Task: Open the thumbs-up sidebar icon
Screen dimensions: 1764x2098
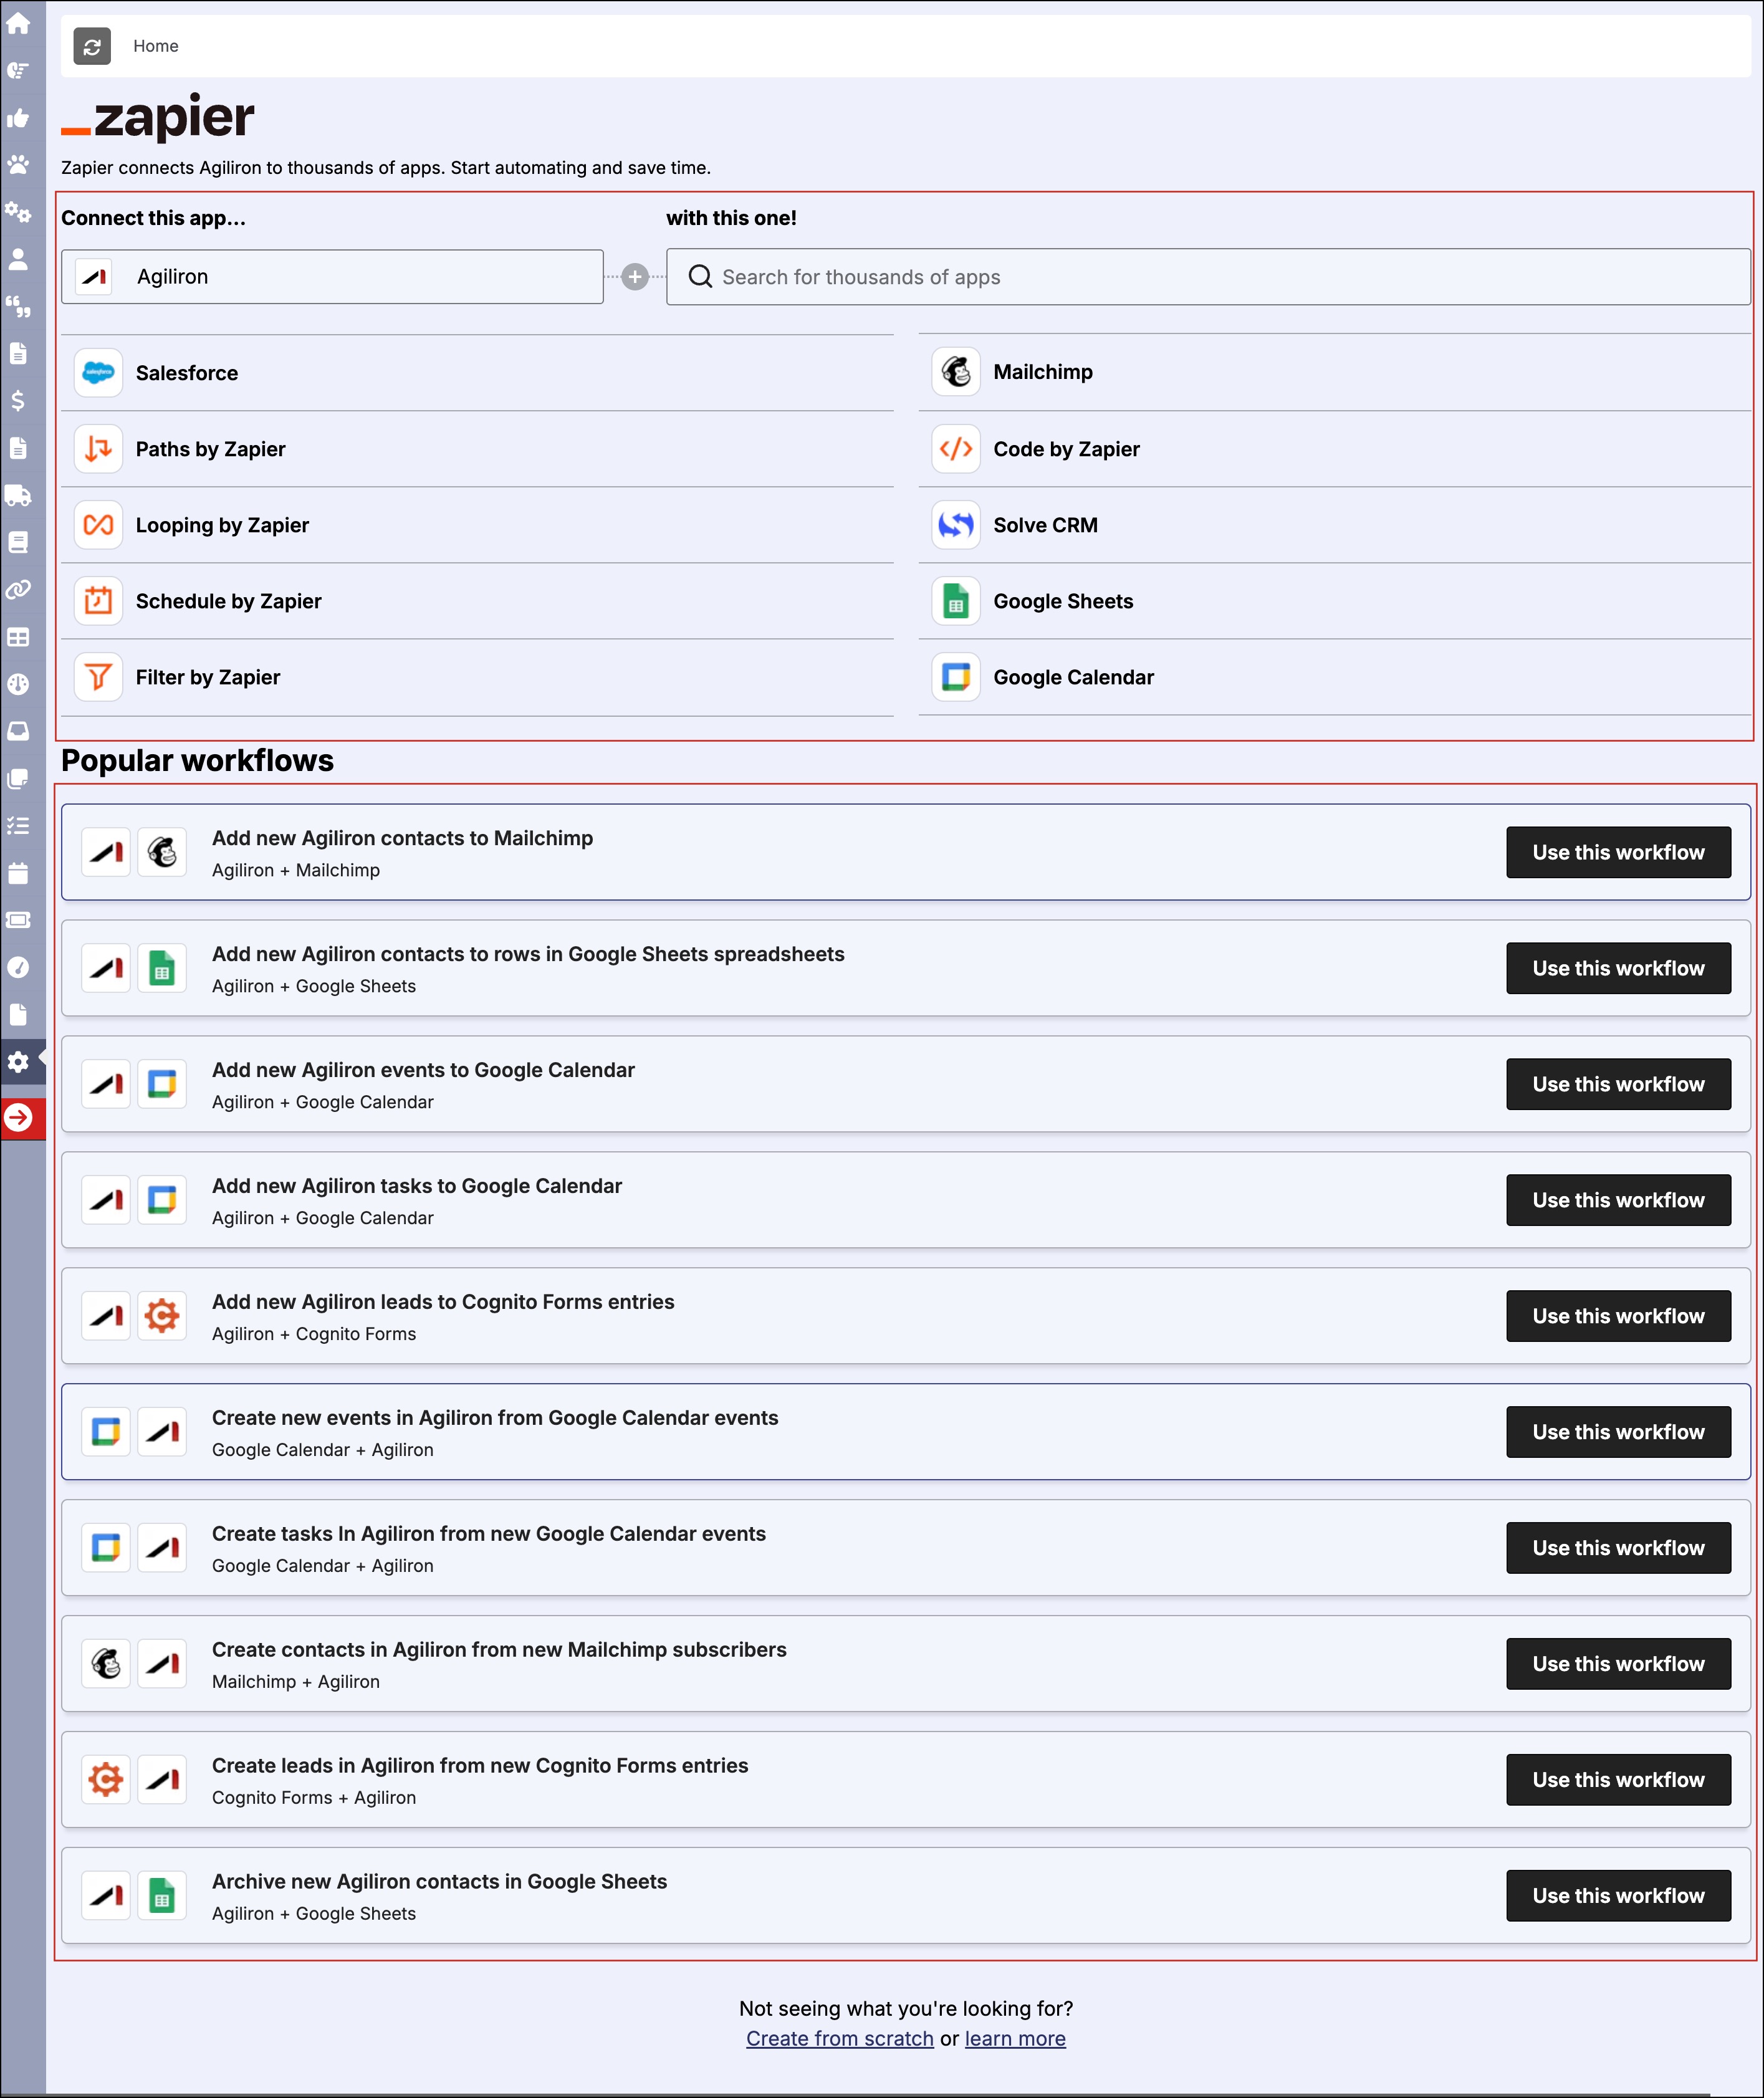Action: coord(18,118)
